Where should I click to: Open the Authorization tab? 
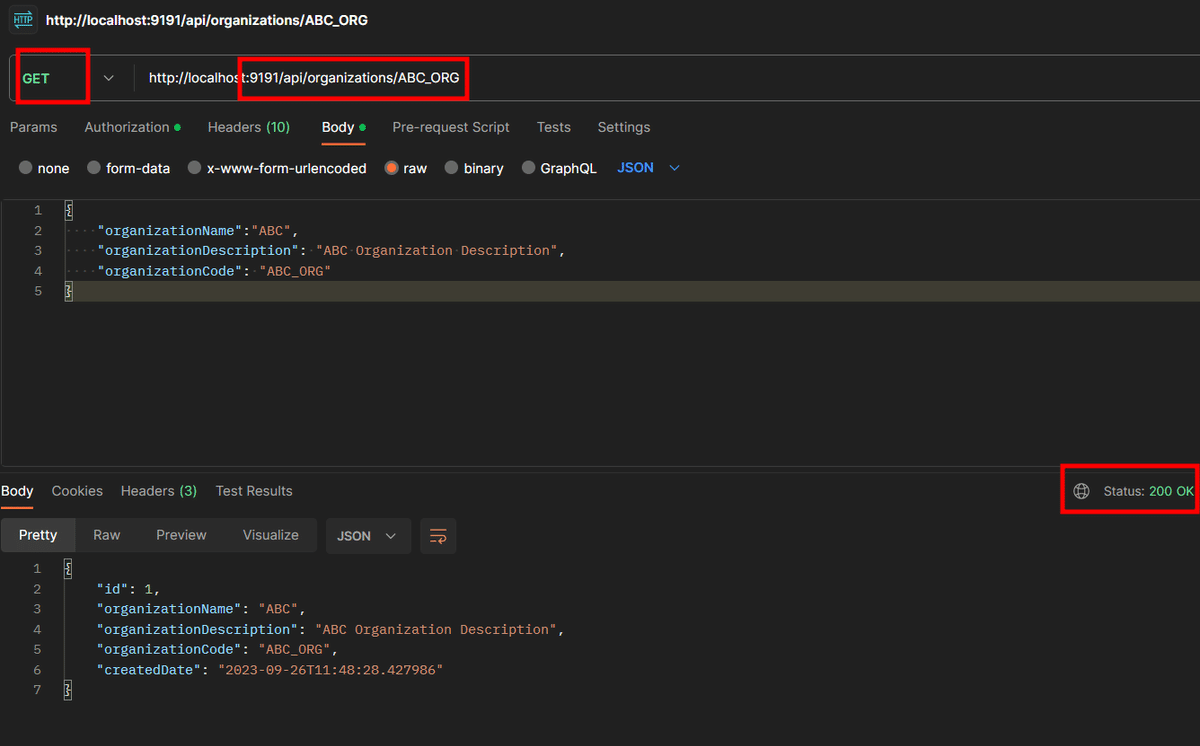coord(132,127)
